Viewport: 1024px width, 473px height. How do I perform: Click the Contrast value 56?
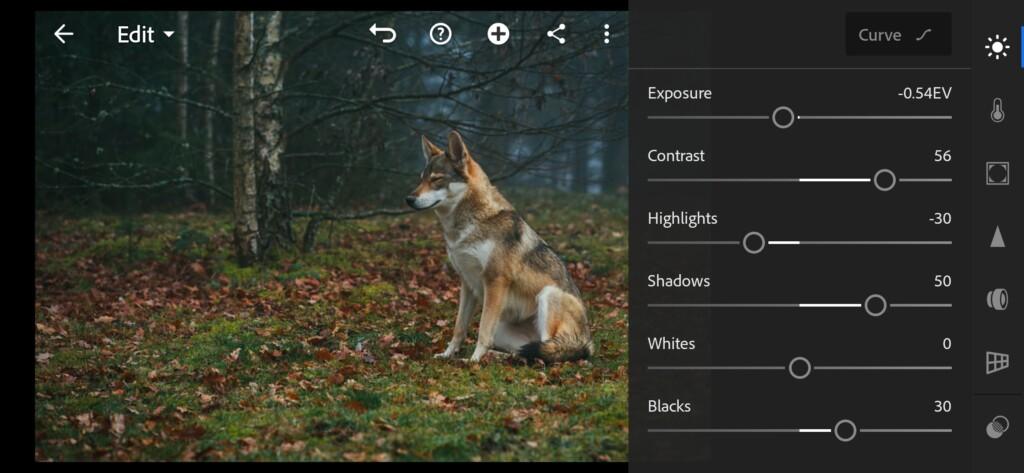[942, 156]
